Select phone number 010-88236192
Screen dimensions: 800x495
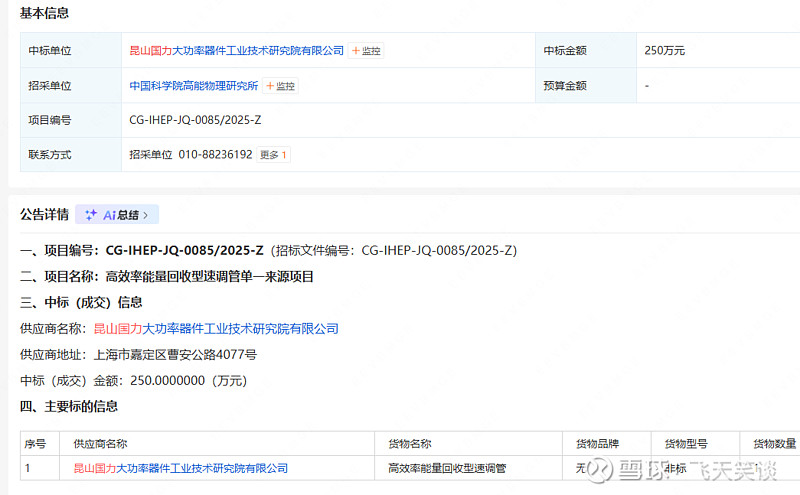click(x=215, y=155)
